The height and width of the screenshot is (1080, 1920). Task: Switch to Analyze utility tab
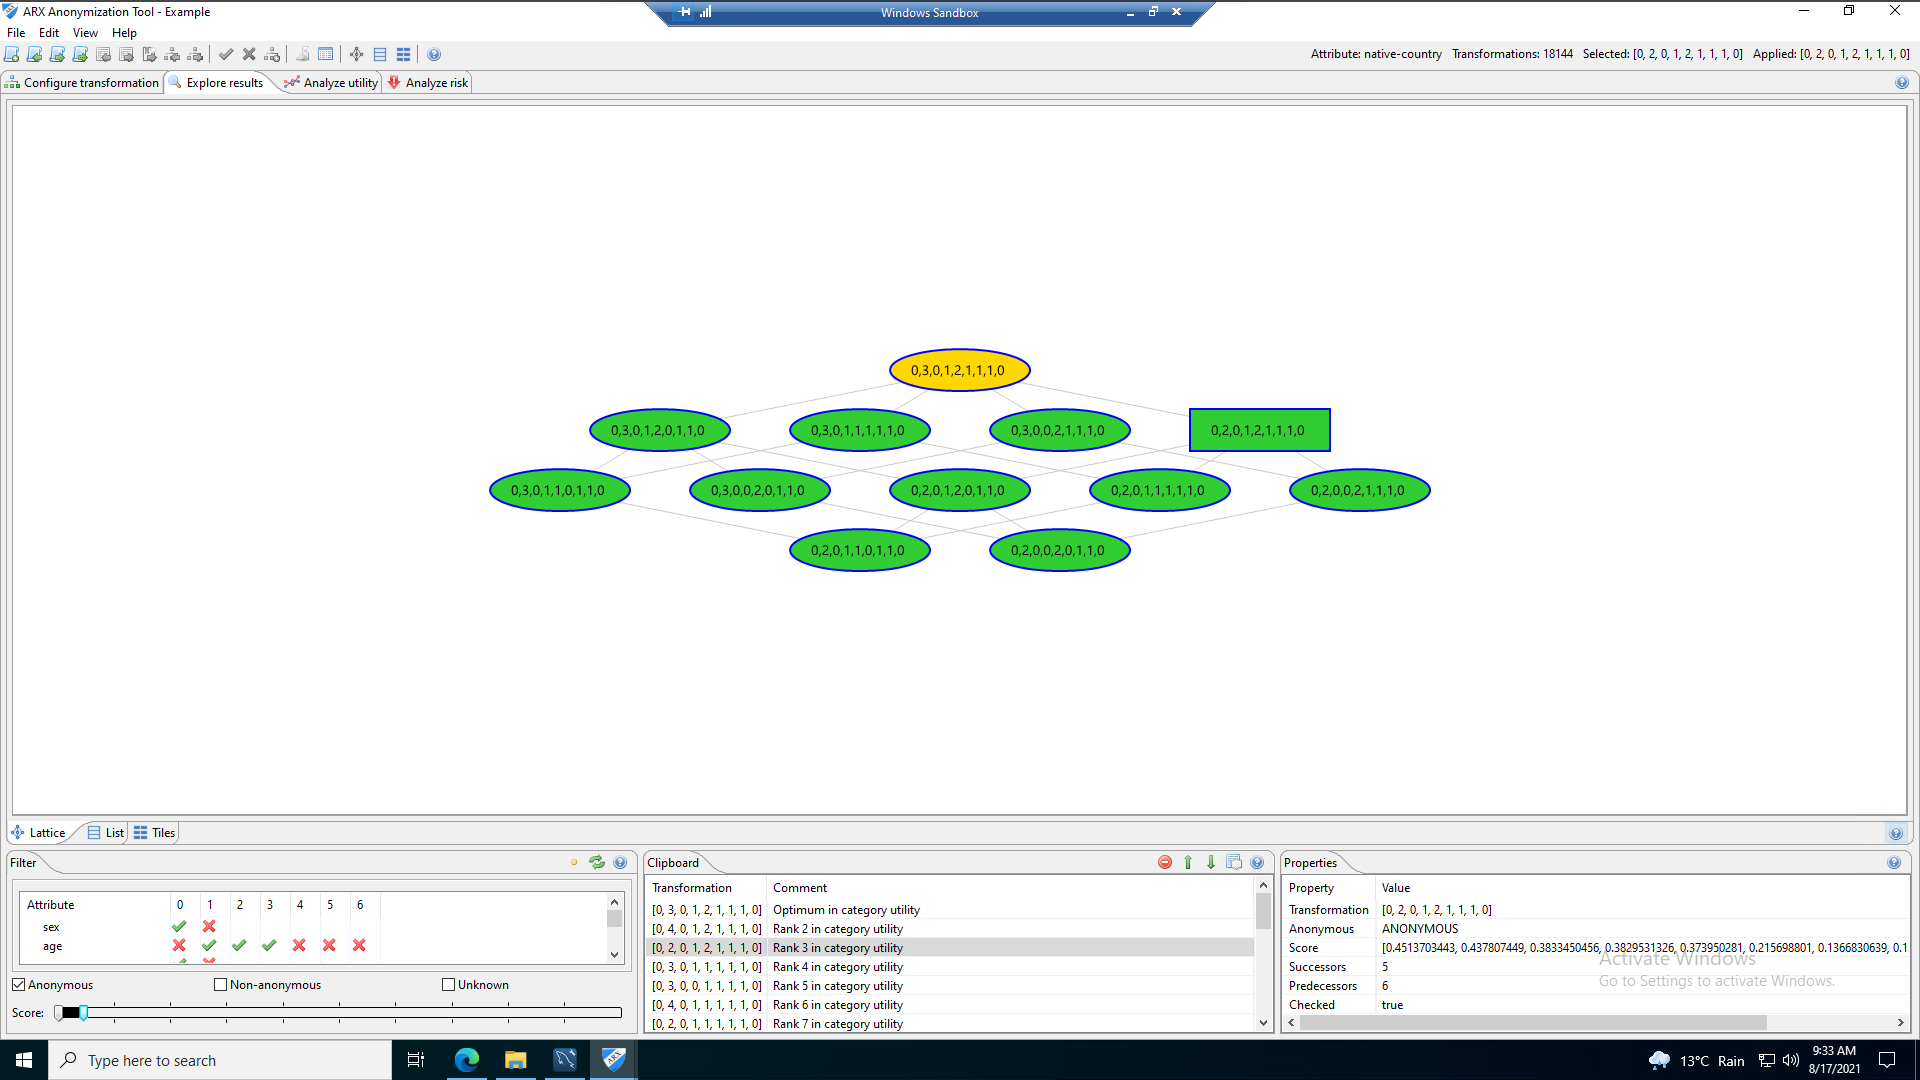[x=332, y=83]
